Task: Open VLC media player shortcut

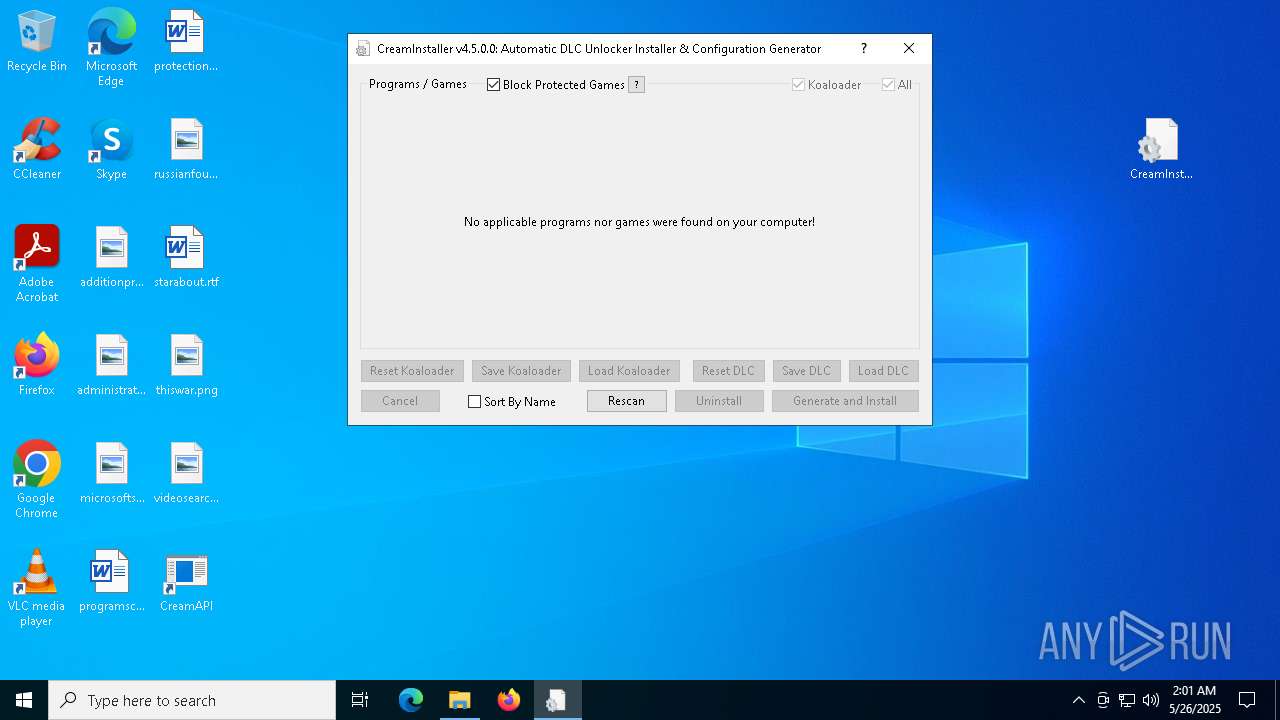Action: (x=36, y=588)
